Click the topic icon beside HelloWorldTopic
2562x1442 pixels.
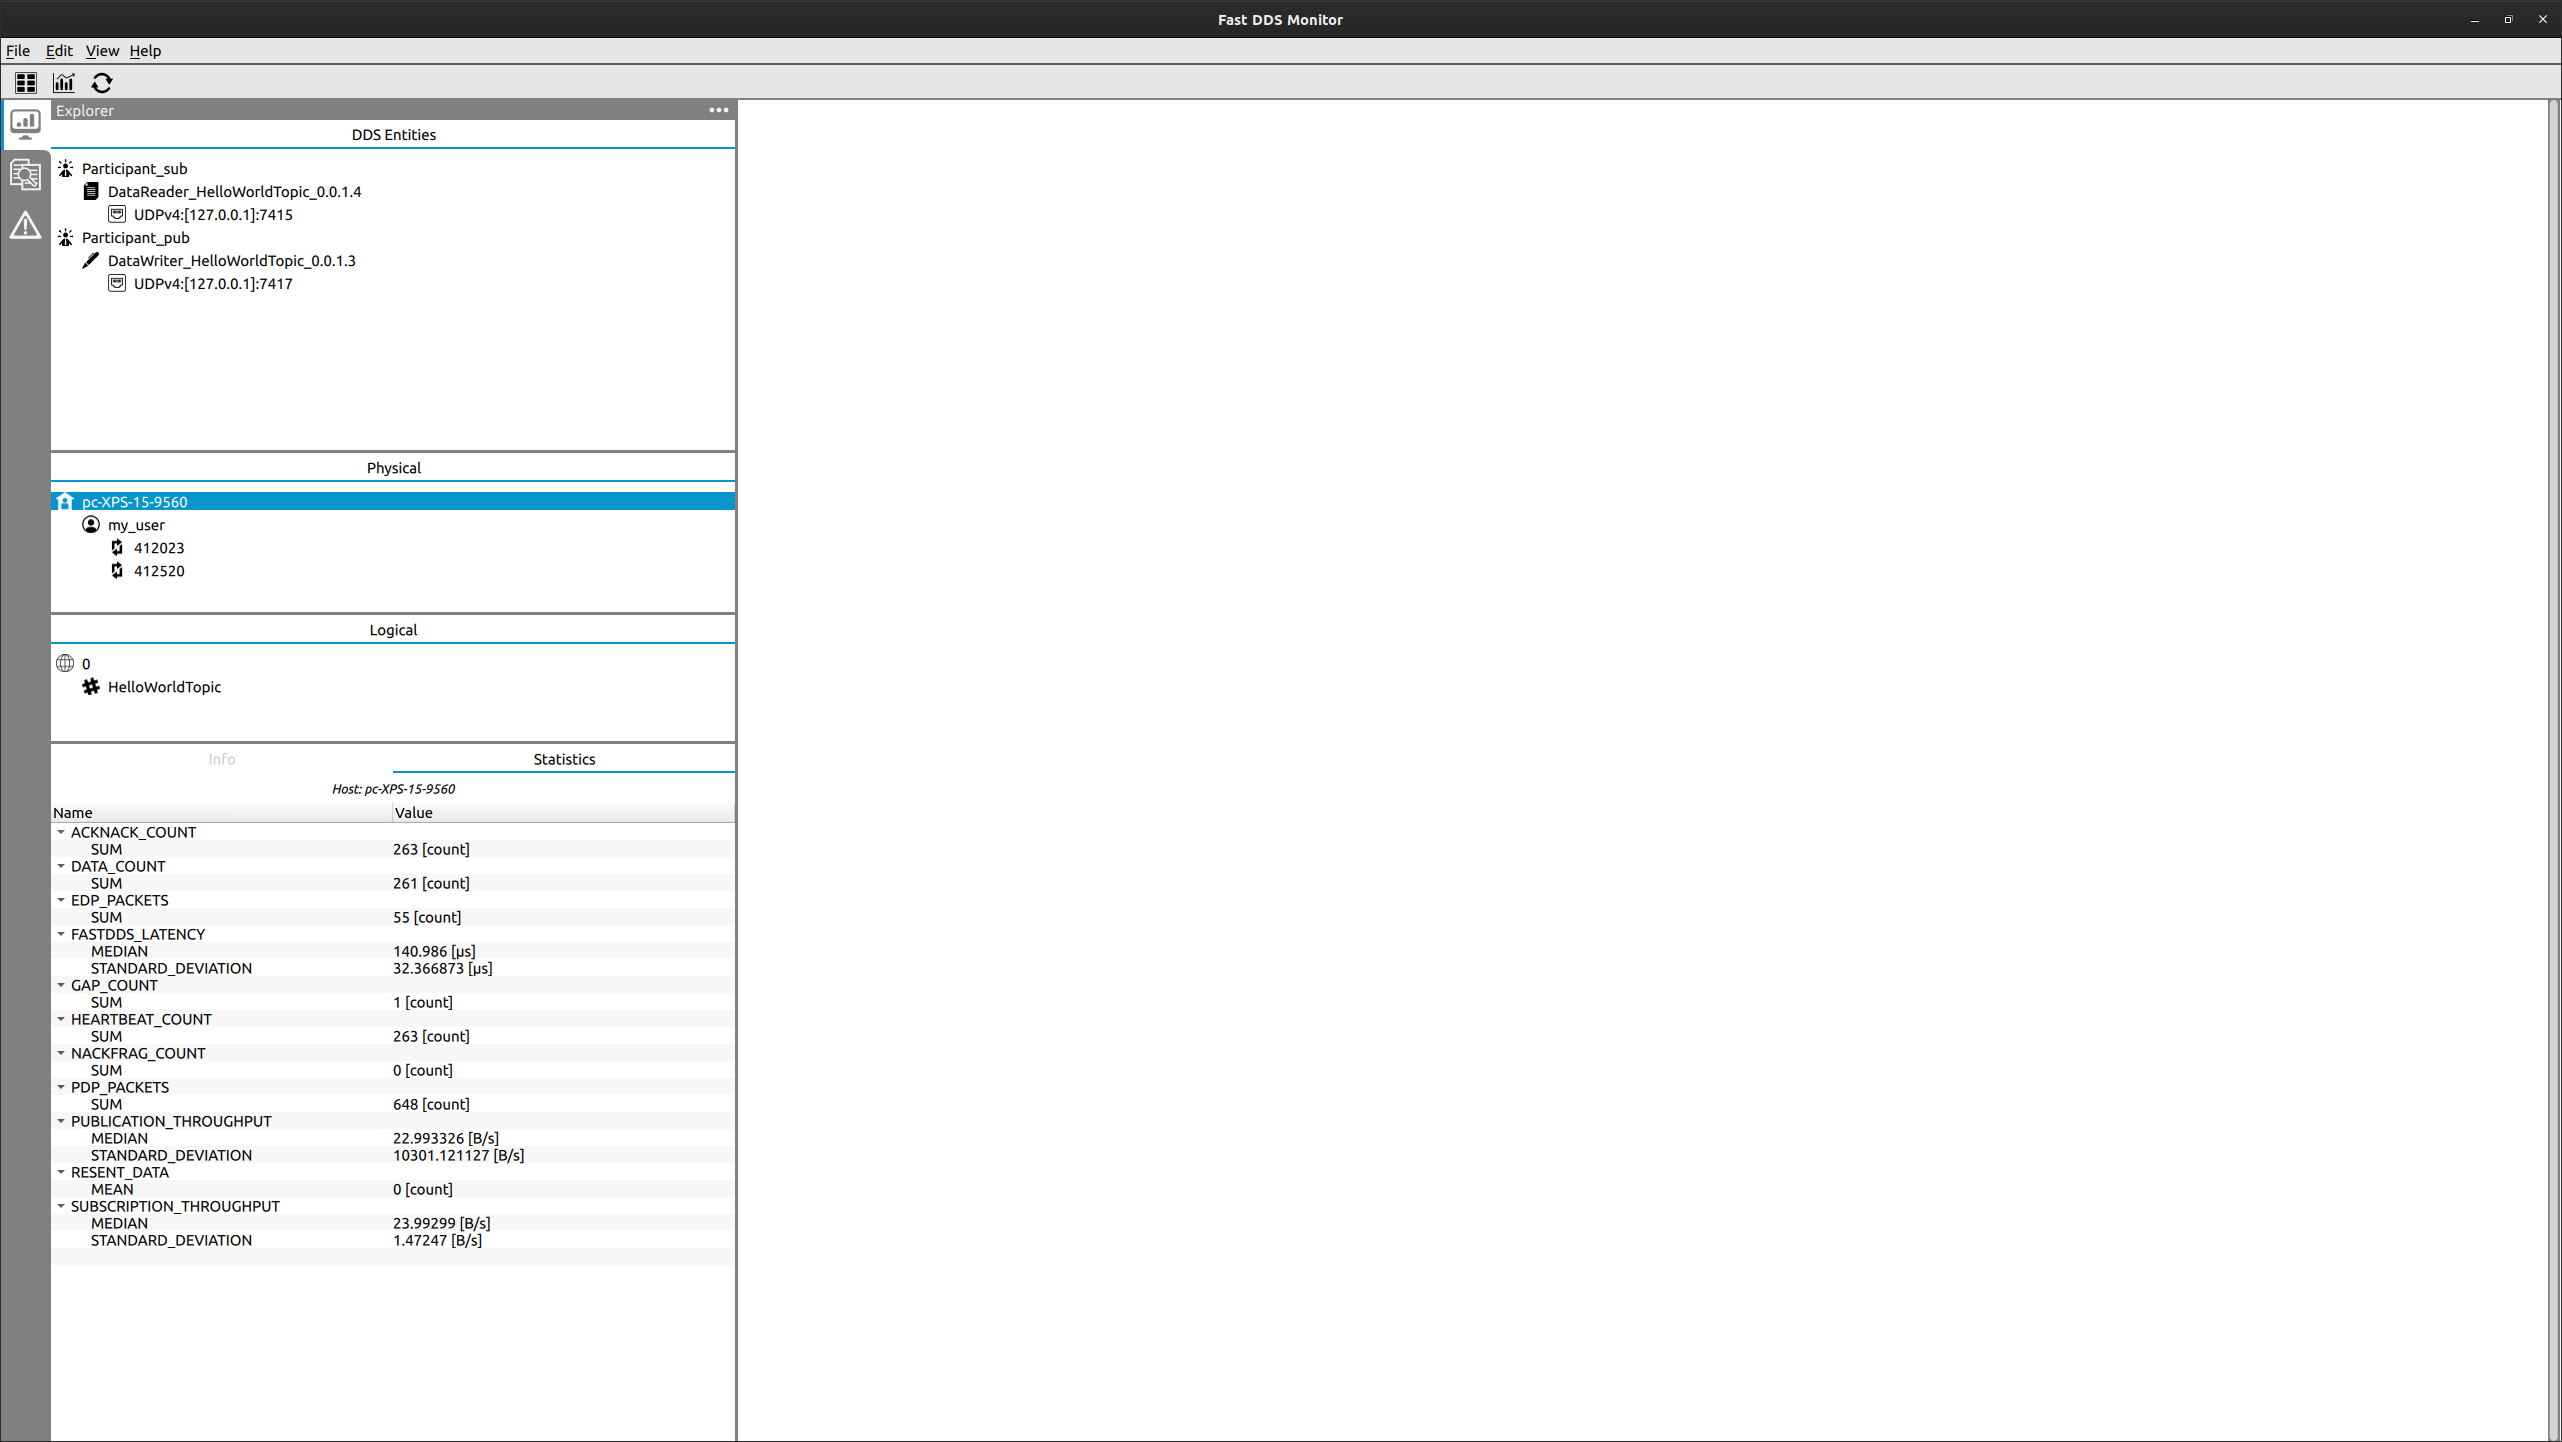91,686
